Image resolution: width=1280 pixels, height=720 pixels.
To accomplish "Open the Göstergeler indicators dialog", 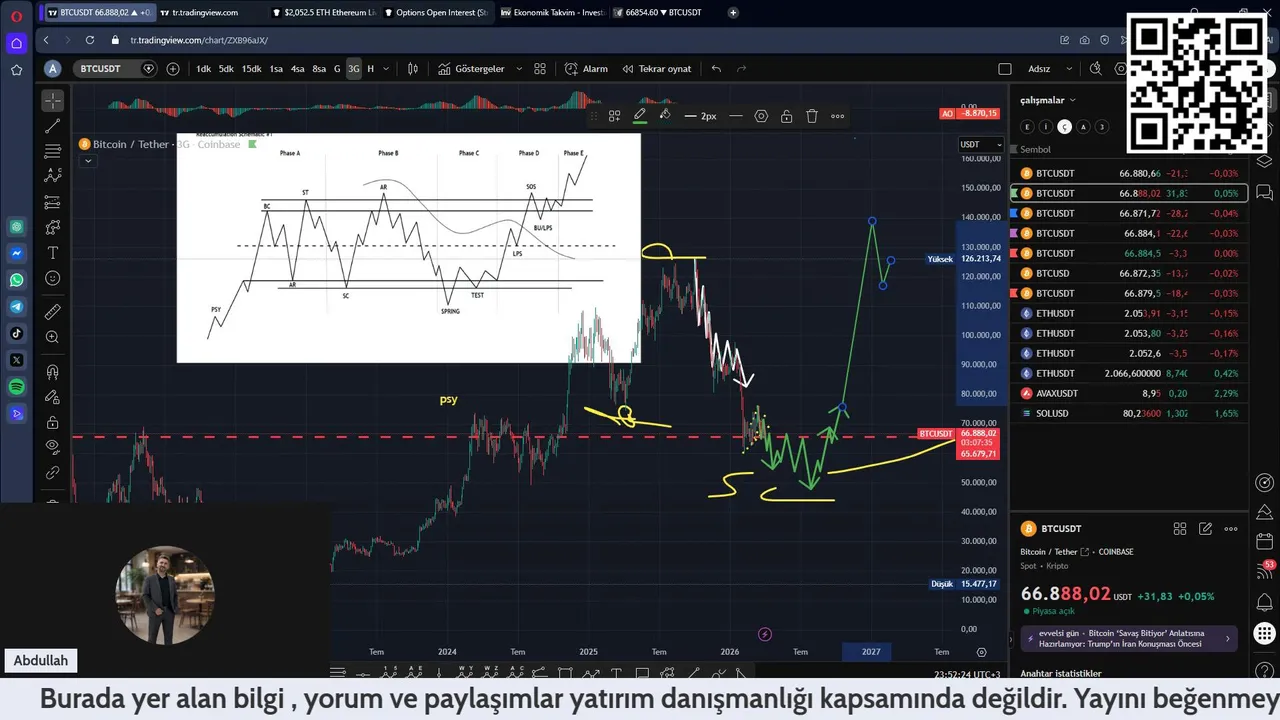I will (x=471, y=69).
